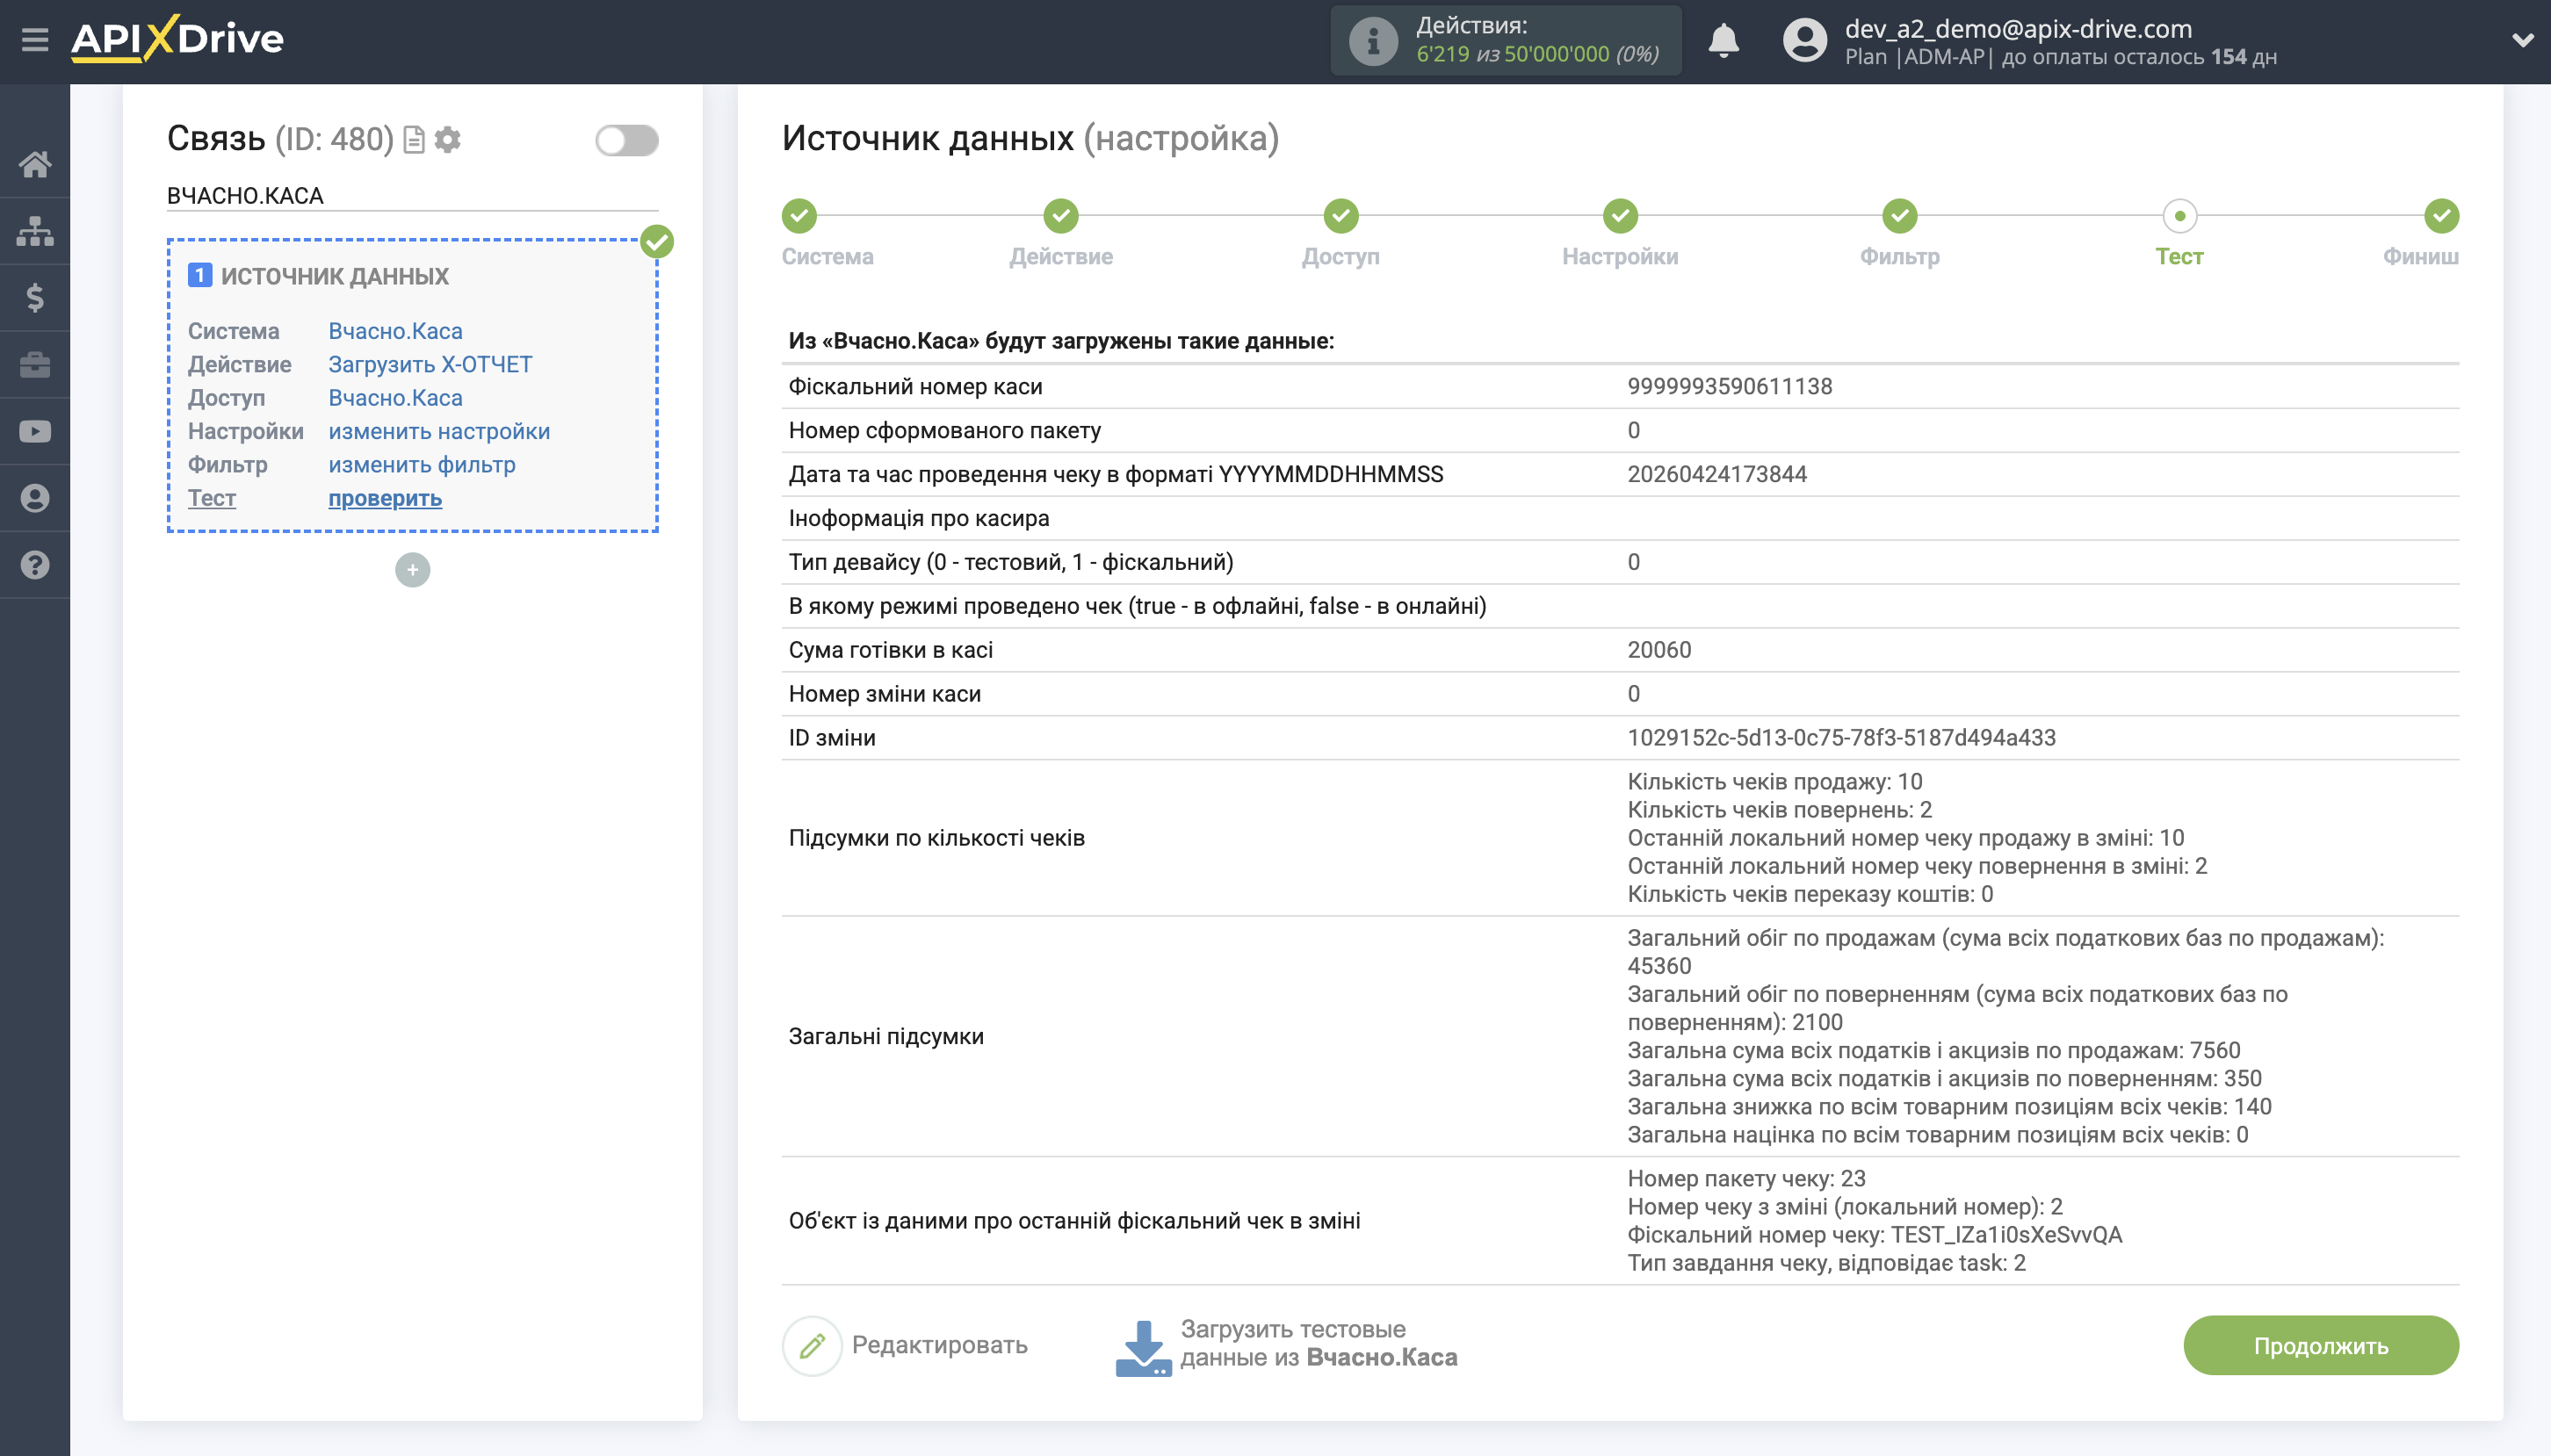Add a new block with plus button
This screenshot has height=1456, width=2551.
[x=412, y=570]
